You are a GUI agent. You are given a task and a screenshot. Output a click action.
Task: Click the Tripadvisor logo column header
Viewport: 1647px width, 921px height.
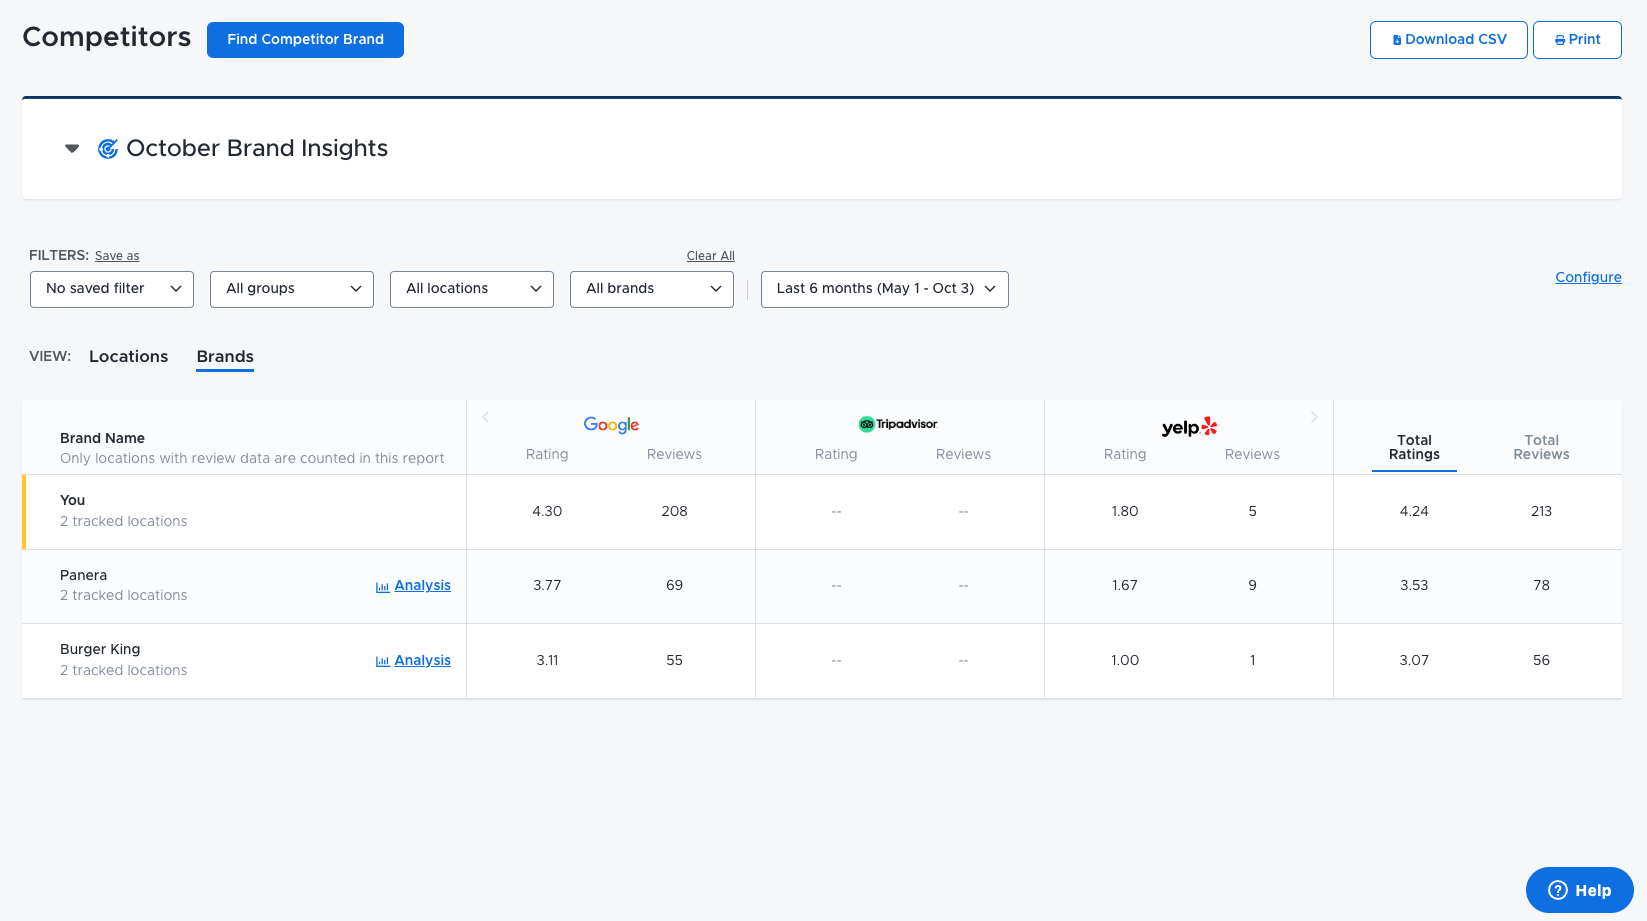[898, 424]
